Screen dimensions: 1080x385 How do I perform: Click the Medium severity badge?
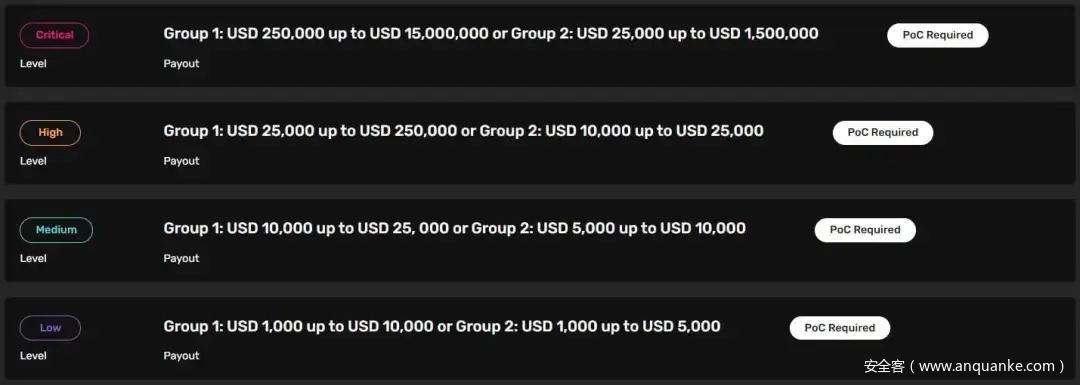56,230
